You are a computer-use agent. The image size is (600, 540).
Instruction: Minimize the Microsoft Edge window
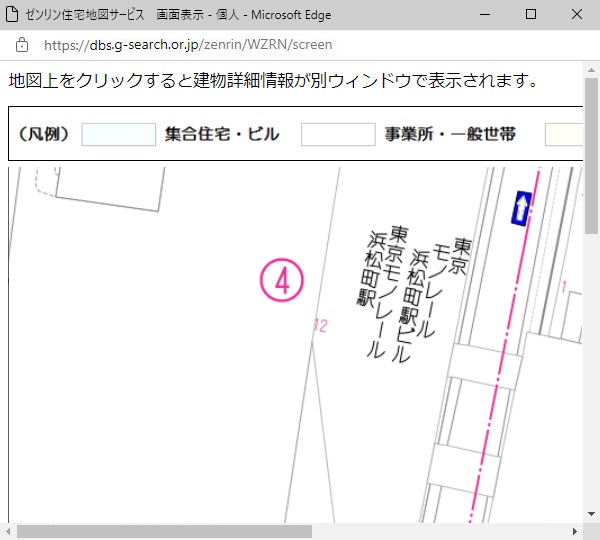485,15
